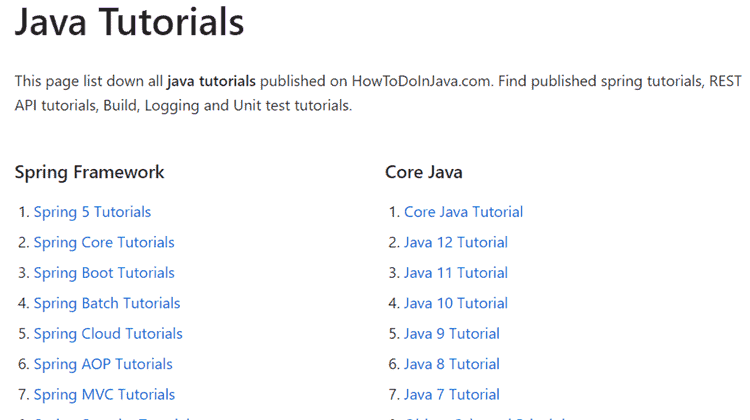Open Java 9 Tutorial
Screen dimensions: 750x420
pos(452,334)
